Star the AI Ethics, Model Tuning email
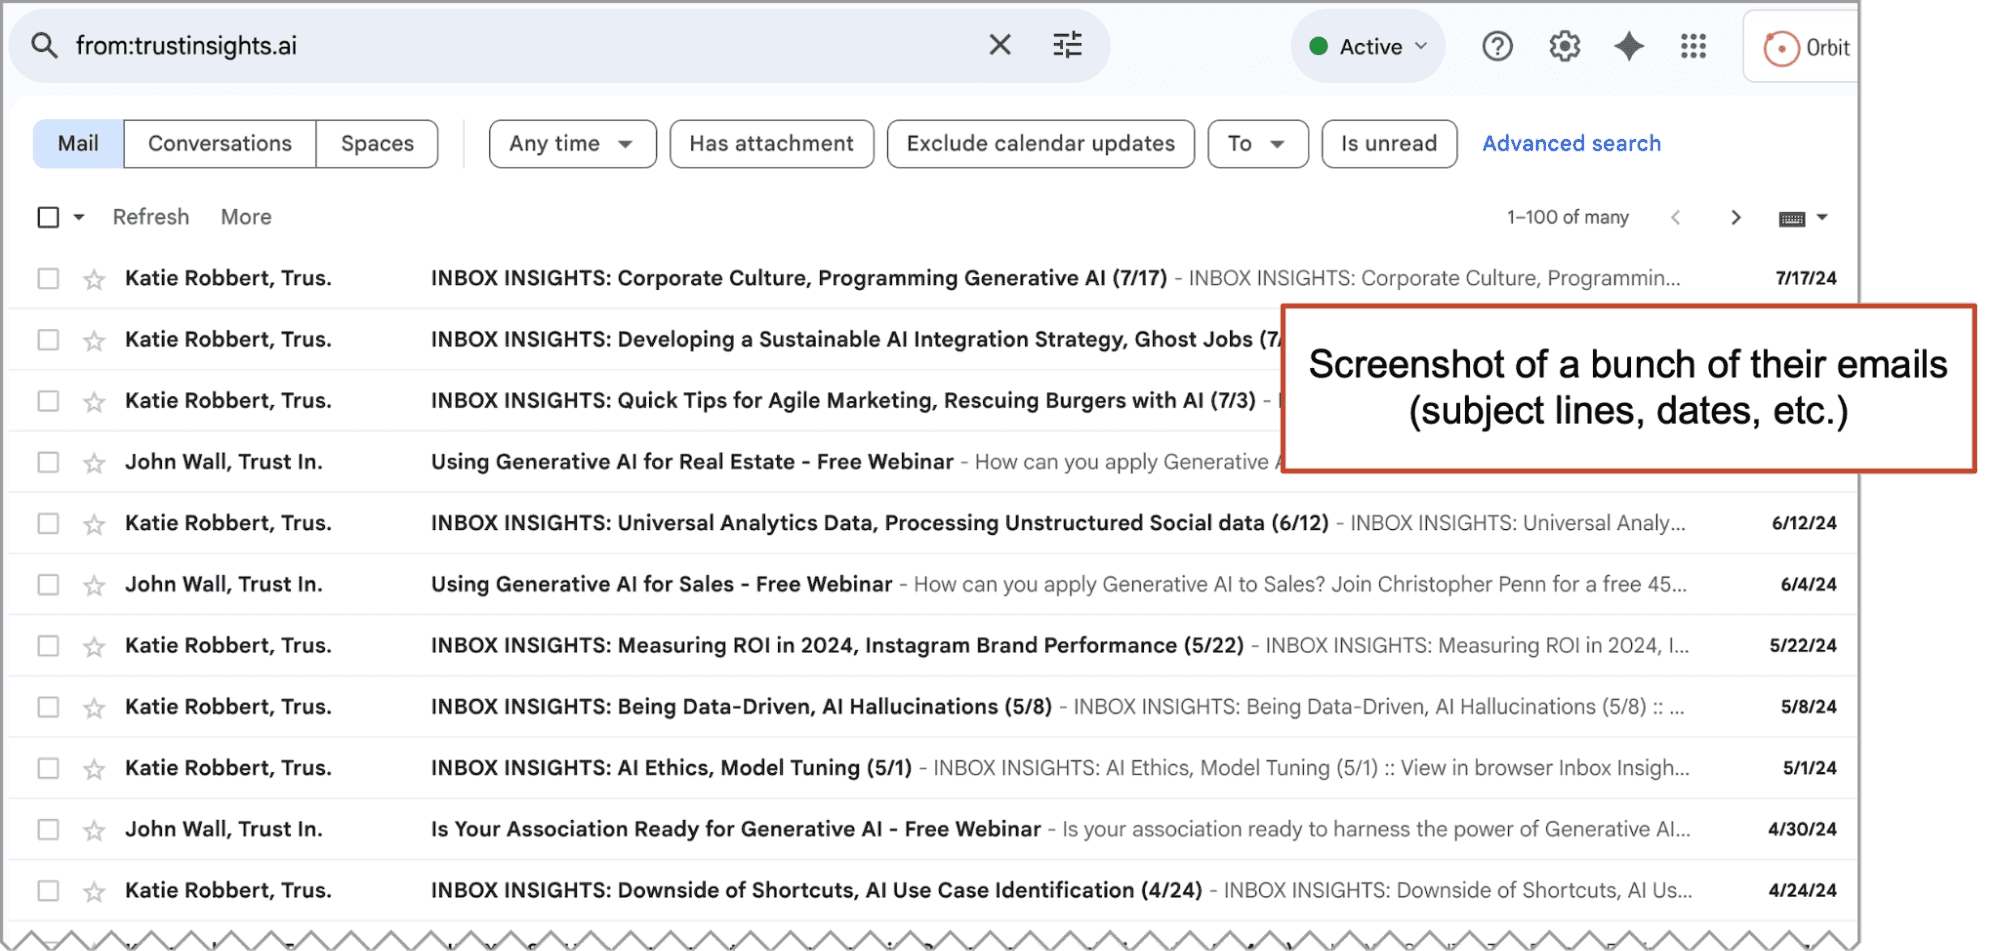1999x951 pixels. [94, 769]
